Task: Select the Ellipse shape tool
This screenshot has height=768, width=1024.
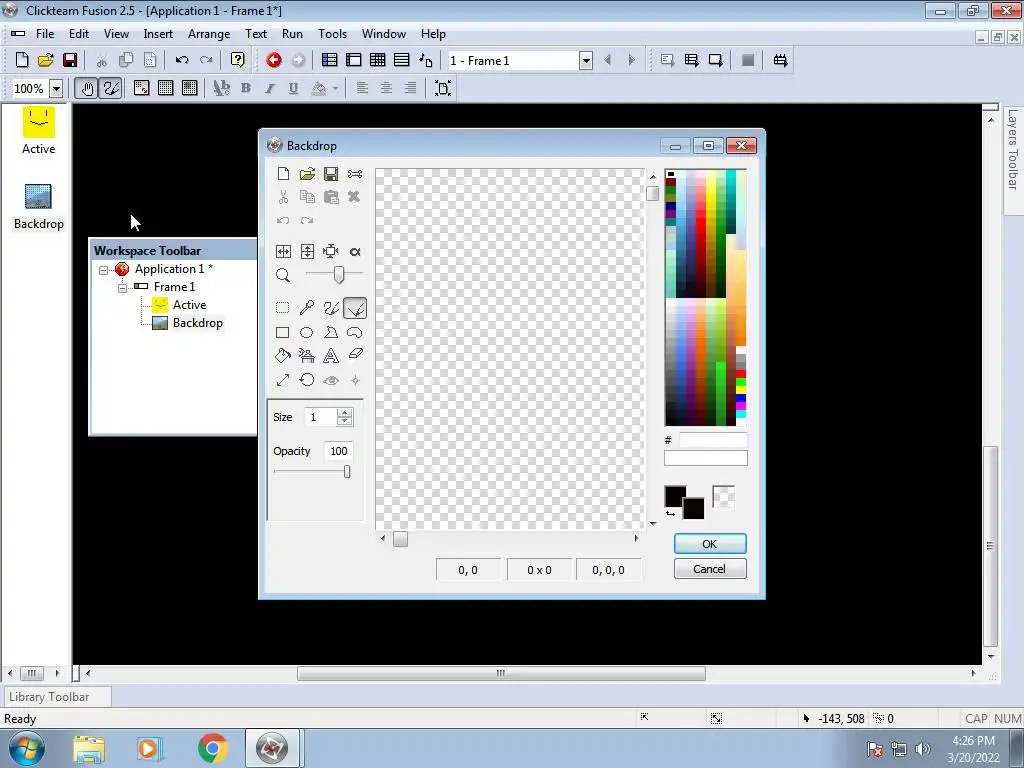Action: [306, 332]
